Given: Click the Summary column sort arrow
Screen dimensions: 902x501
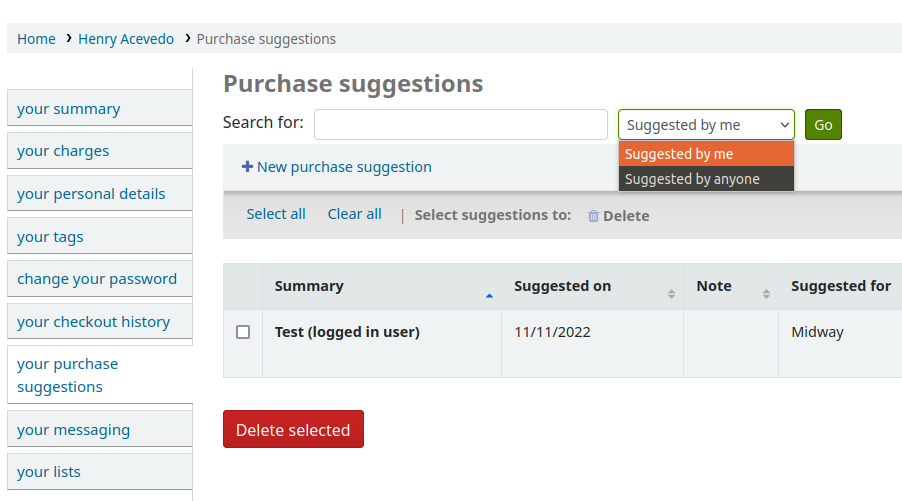Looking at the screenshot, I should (489, 295).
